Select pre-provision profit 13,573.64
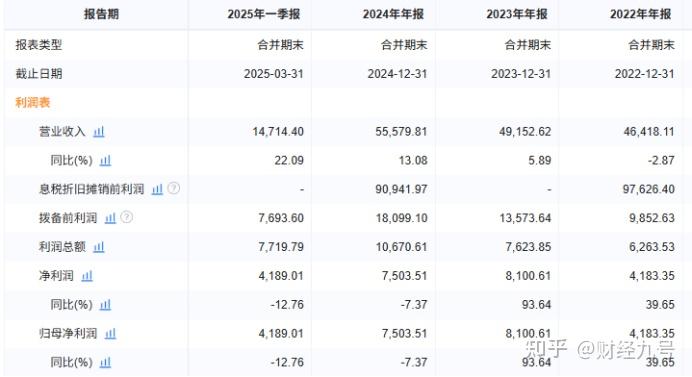The height and width of the screenshot is (377, 692). click(525, 218)
